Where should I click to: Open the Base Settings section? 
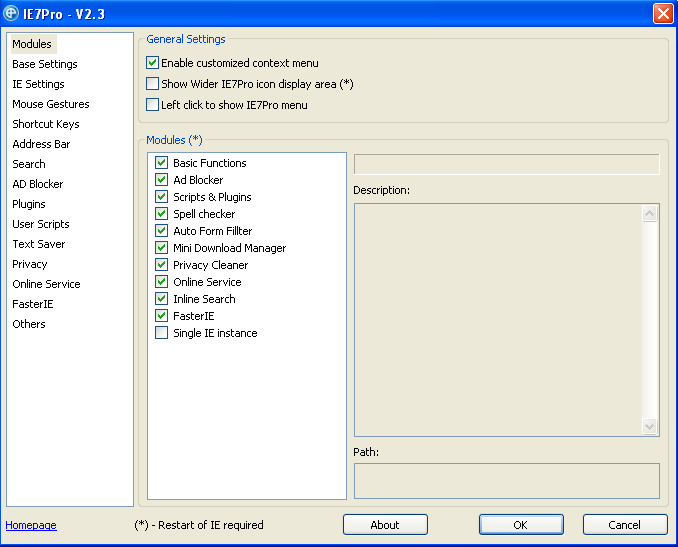pyautogui.click(x=45, y=64)
